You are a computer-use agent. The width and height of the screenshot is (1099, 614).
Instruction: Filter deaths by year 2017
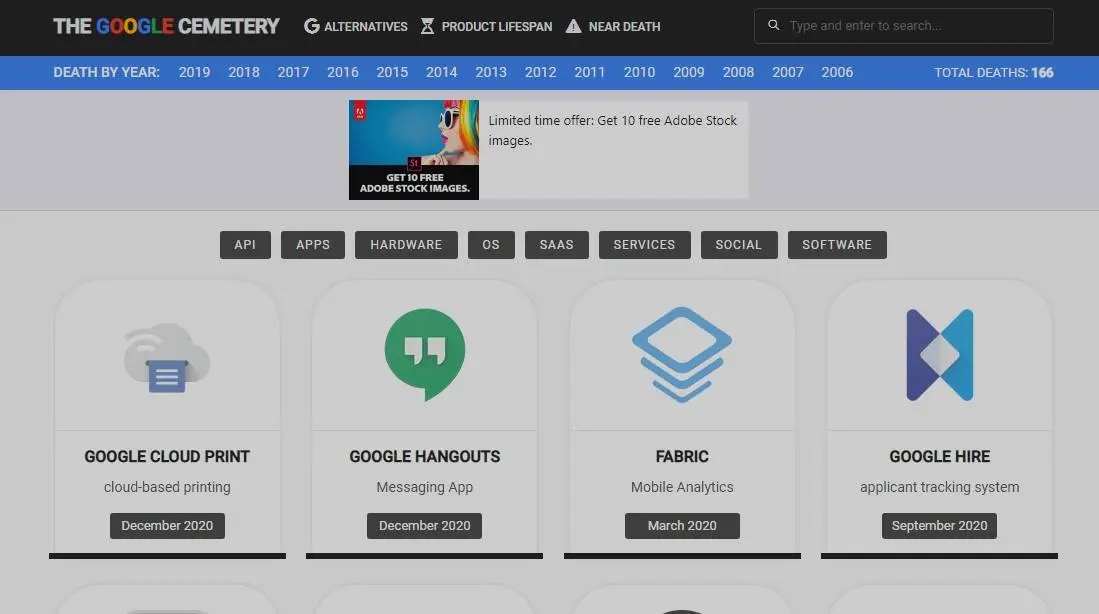pos(293,72)
